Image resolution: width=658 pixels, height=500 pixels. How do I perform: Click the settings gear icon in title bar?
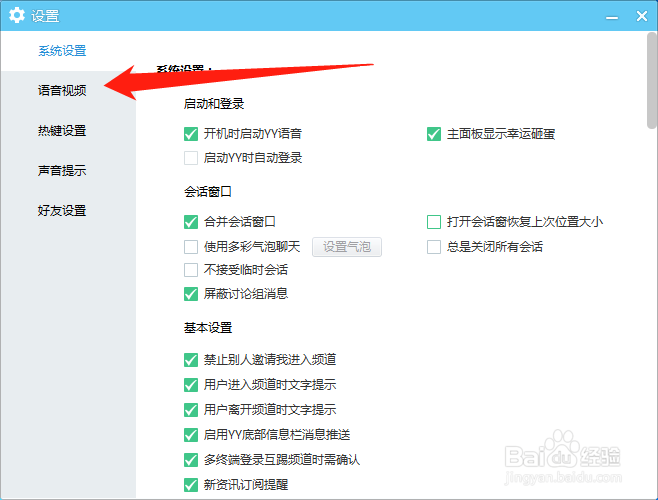17,16
